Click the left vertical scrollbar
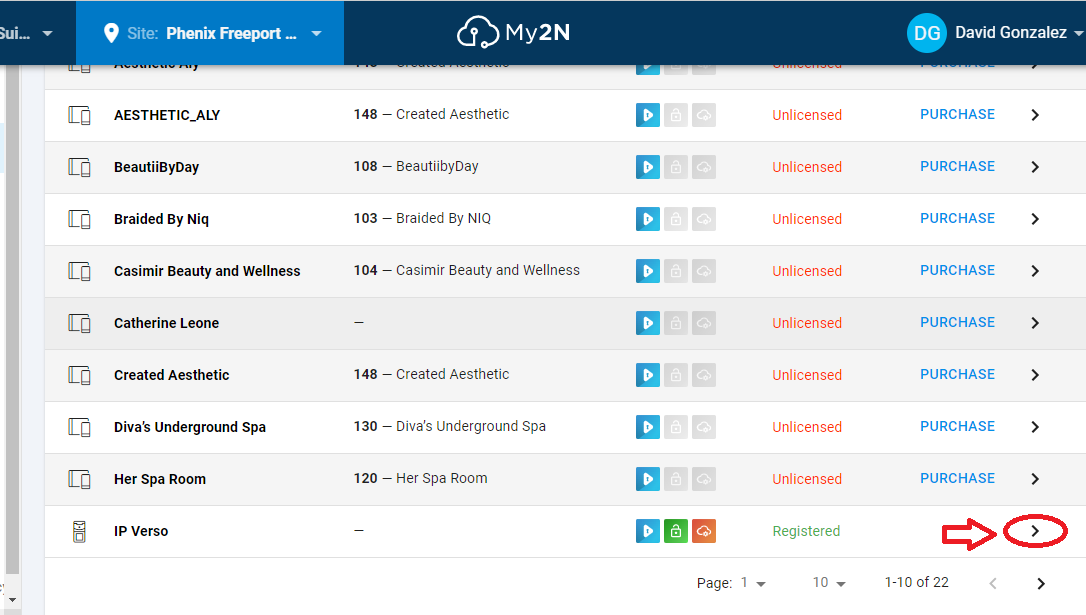 click(12, 319)
